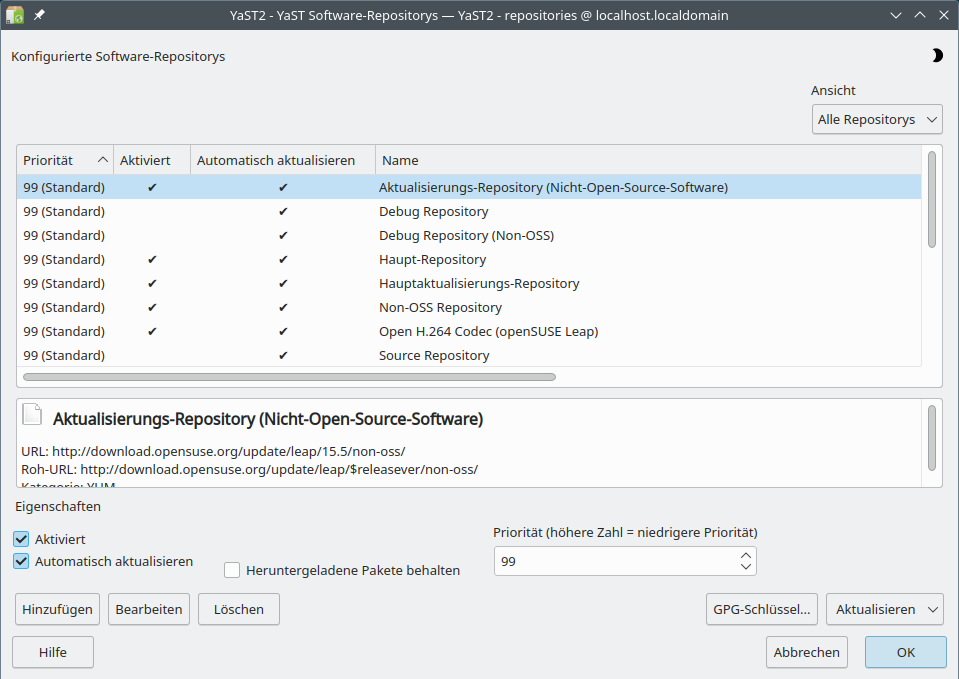Confirm with the OK button

[x=906, y=652]
